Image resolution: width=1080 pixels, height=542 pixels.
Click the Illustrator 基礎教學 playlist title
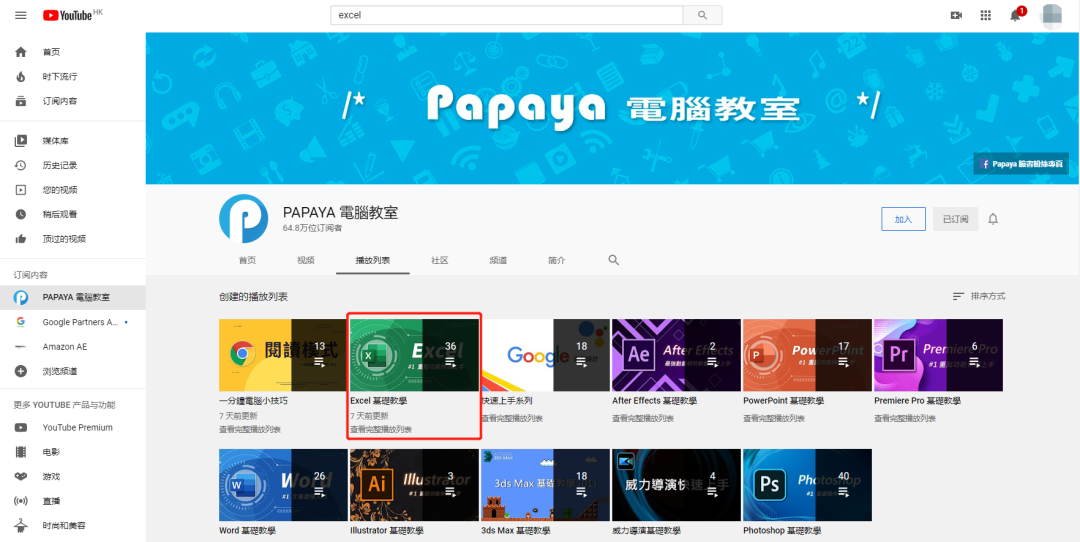coord(387,531)
